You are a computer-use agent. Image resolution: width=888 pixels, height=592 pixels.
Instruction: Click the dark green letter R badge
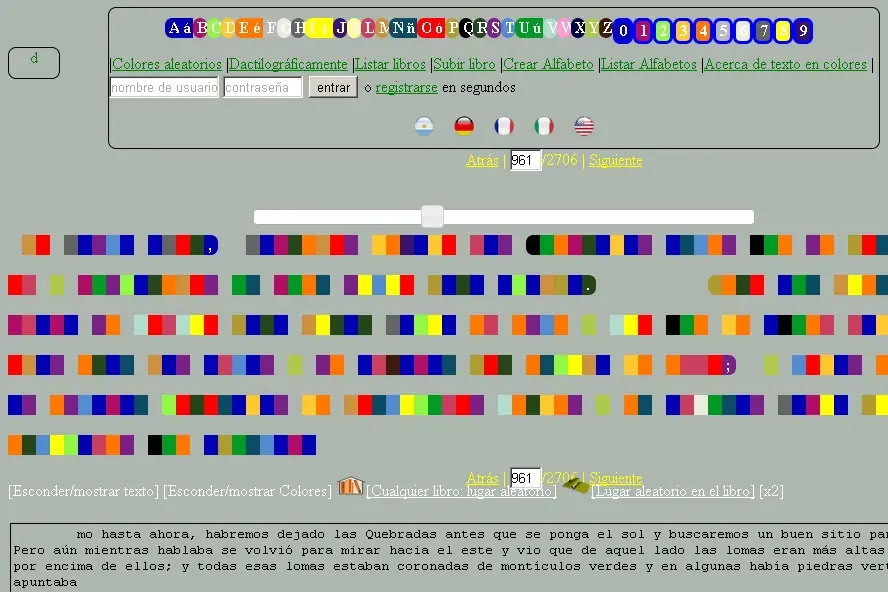pyautogui.click(x=481, y=28)
